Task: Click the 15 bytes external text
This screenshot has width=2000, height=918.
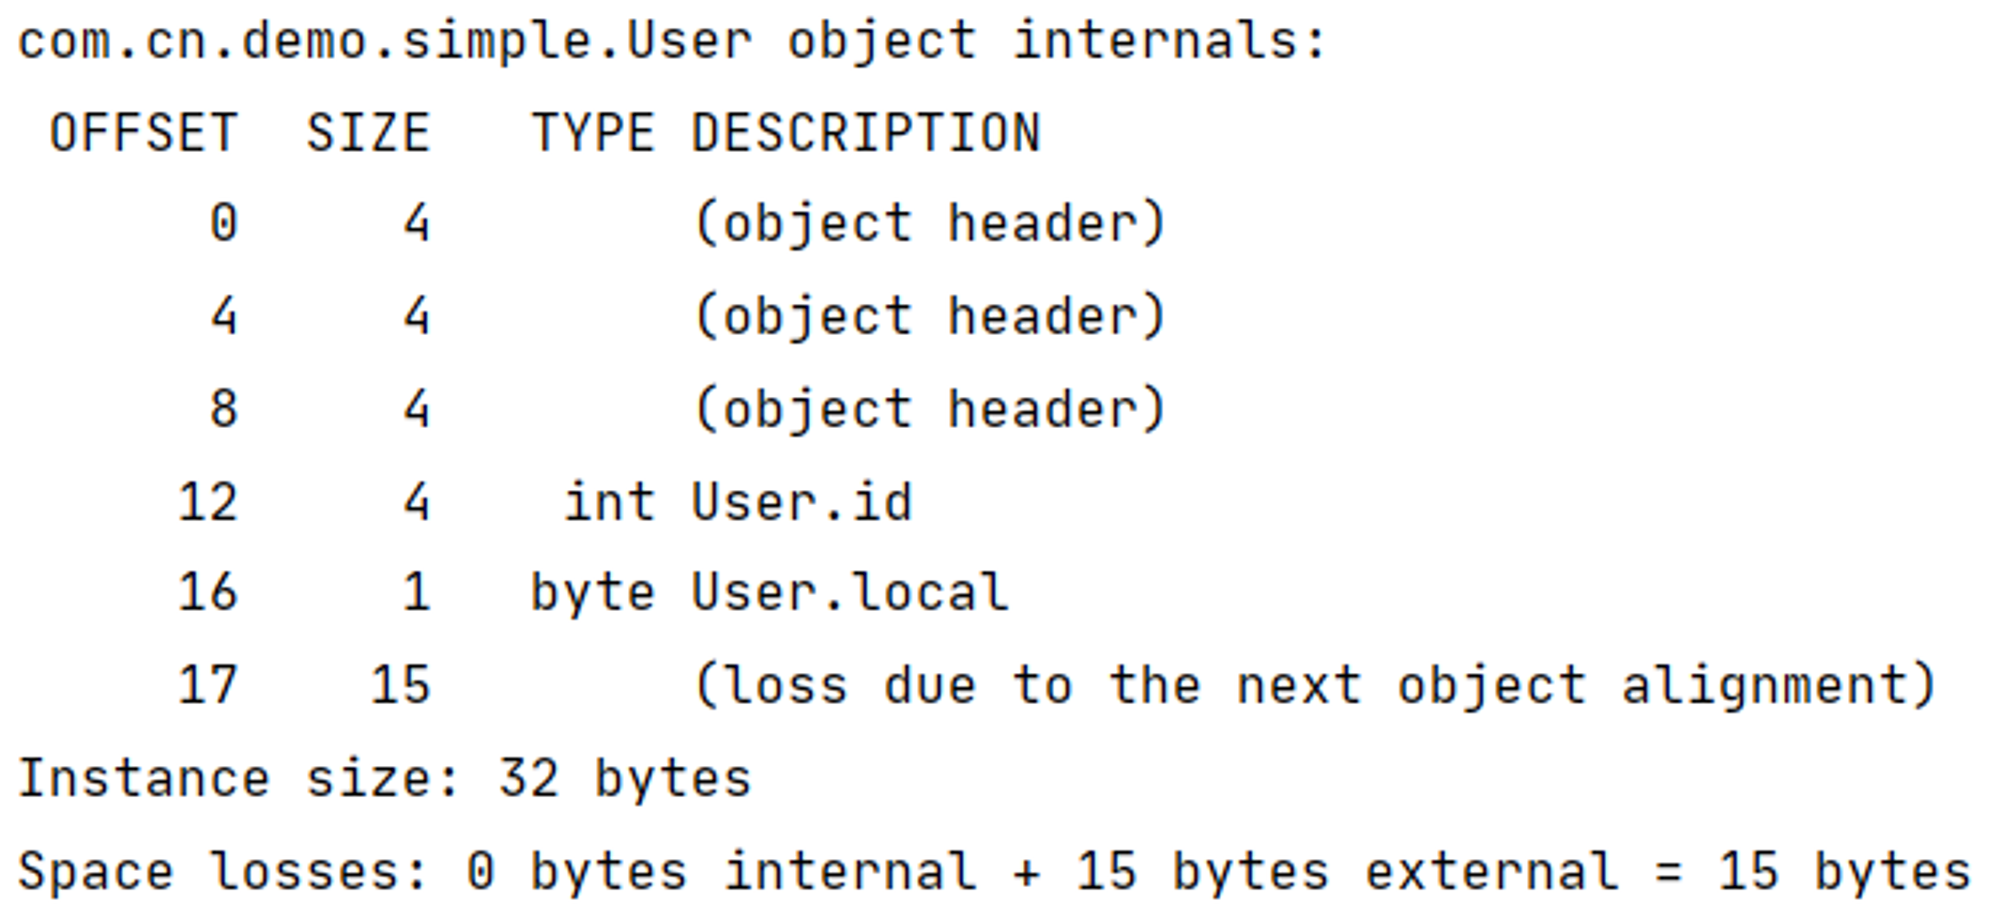Action: (x=1347, y=872)
